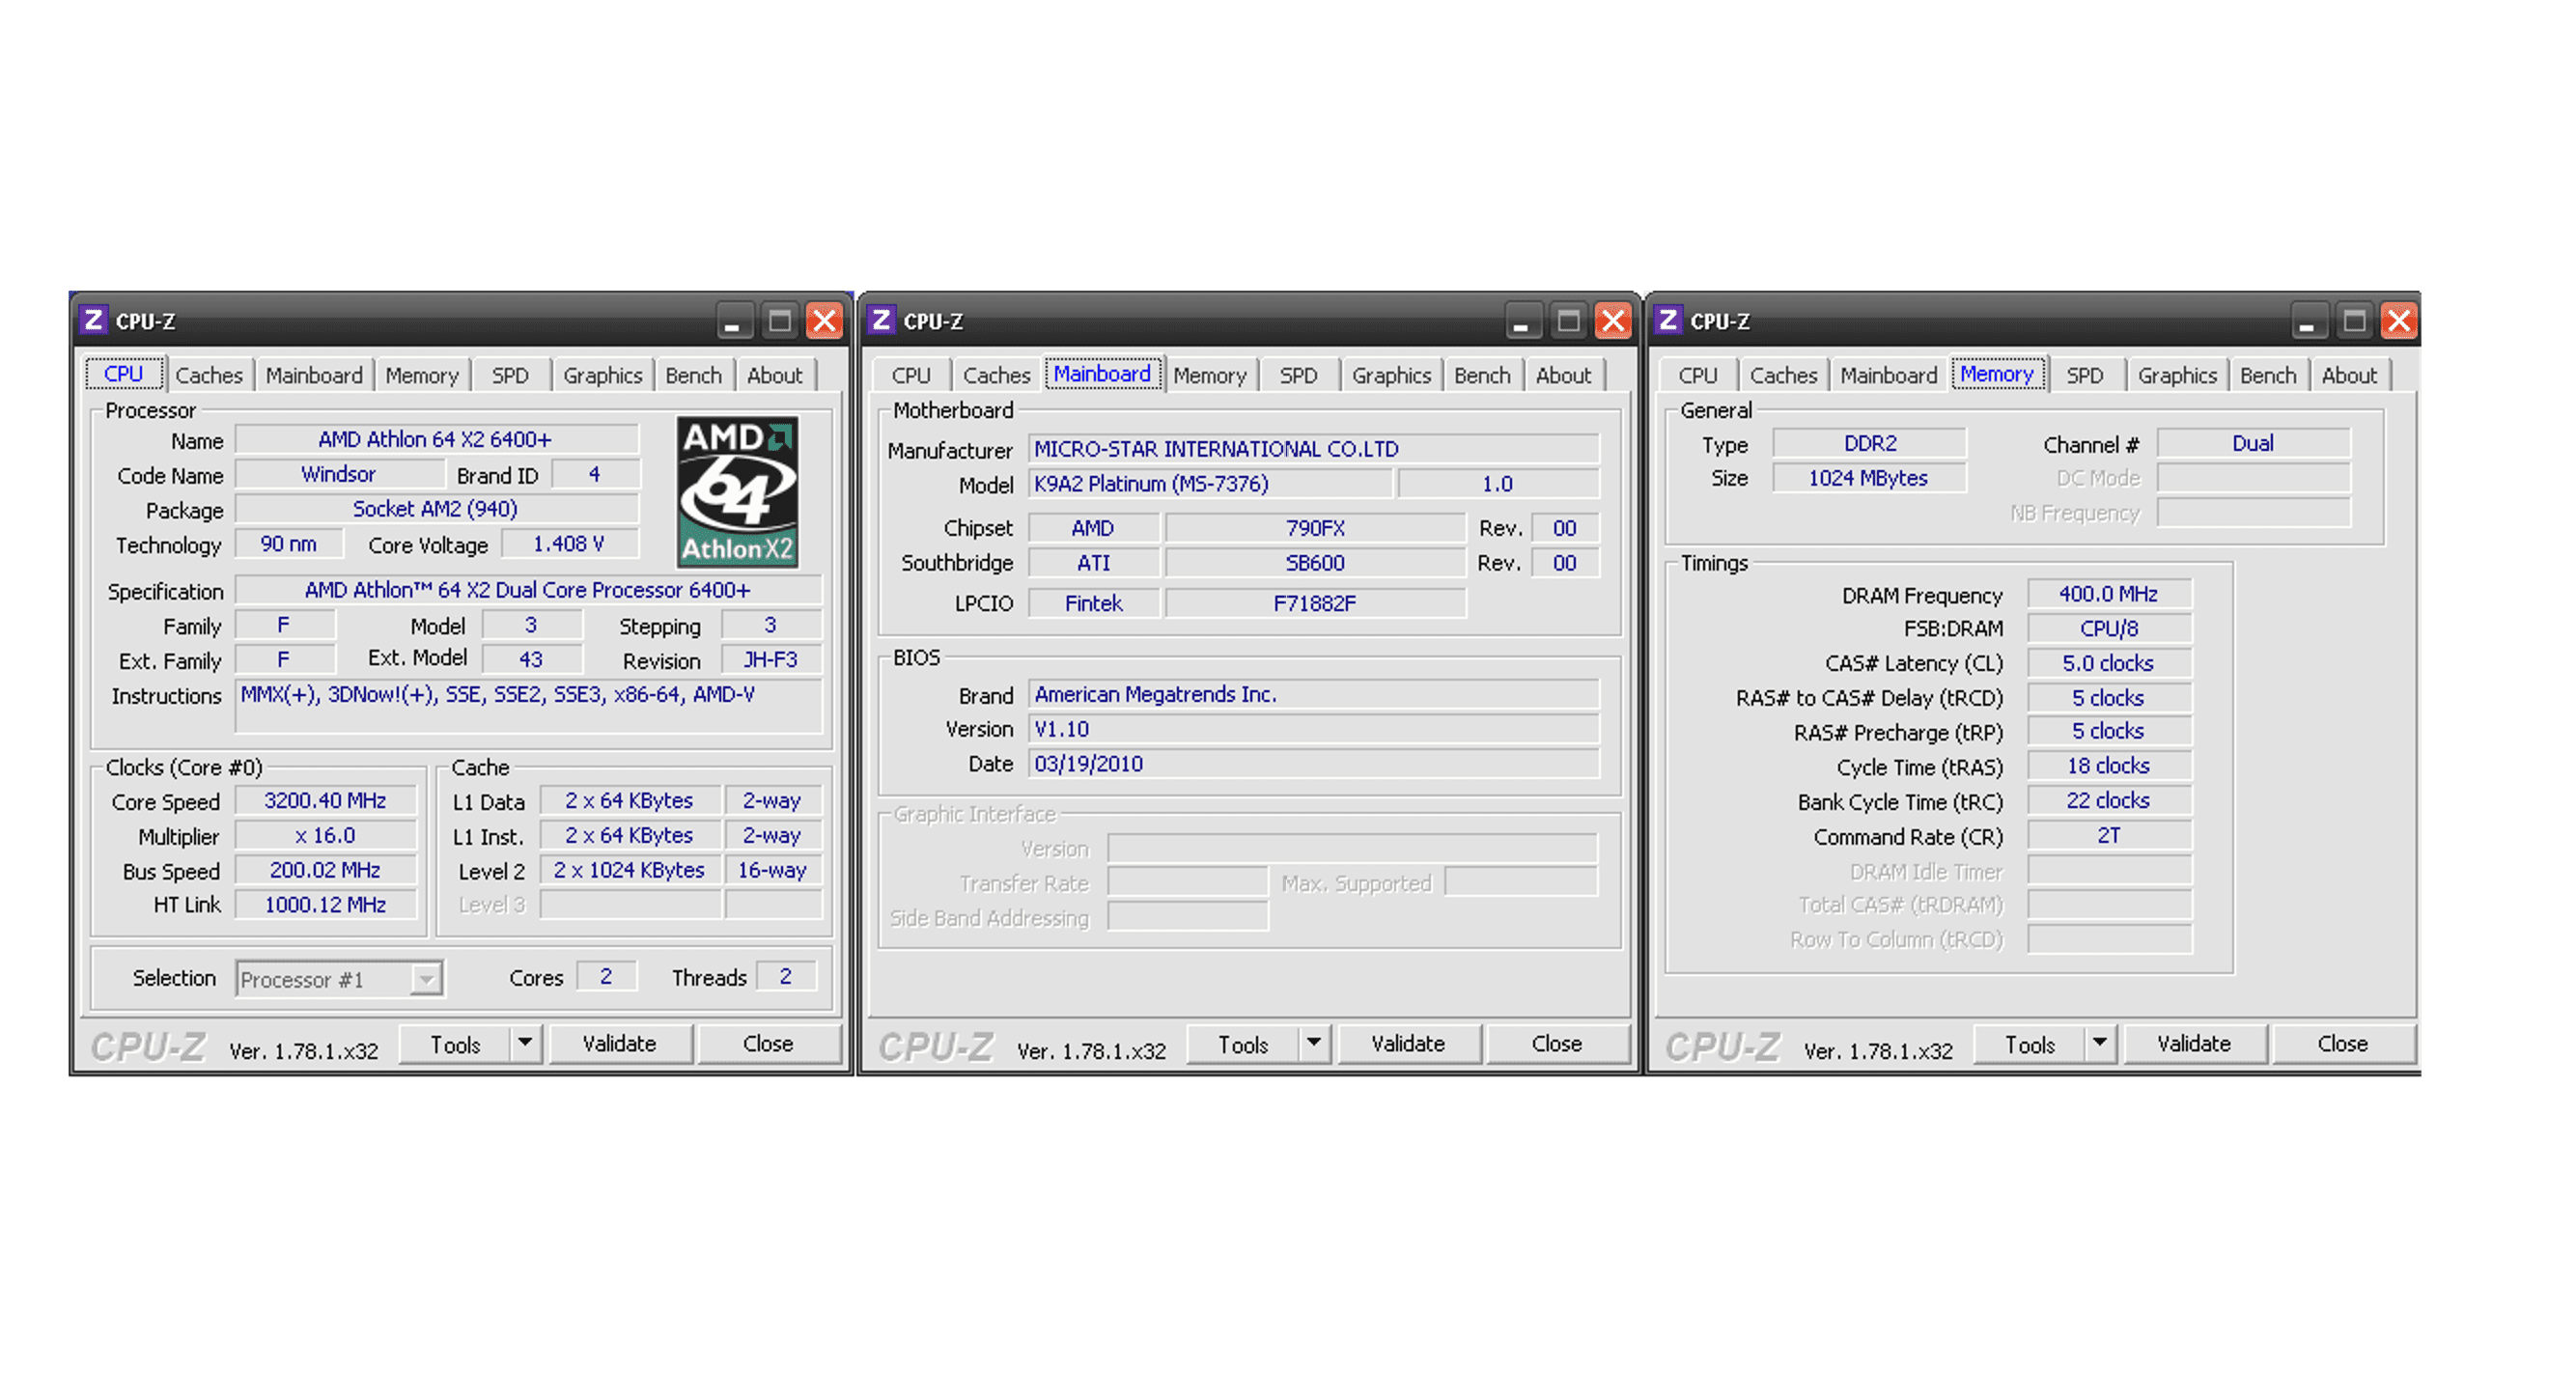
Task: Switch to CPU tab in right window
Action: pos(1698,375)
